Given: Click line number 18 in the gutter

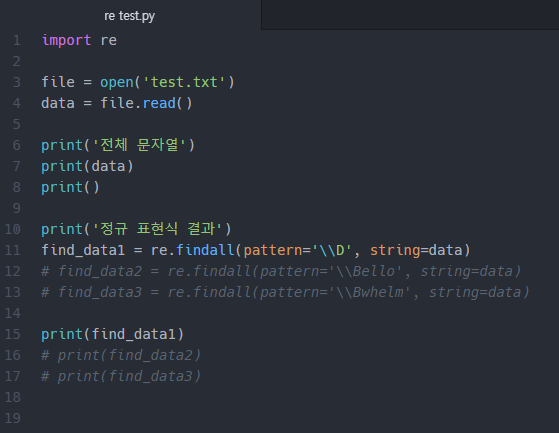Looking at the screenshot, I should pos(12,397).
